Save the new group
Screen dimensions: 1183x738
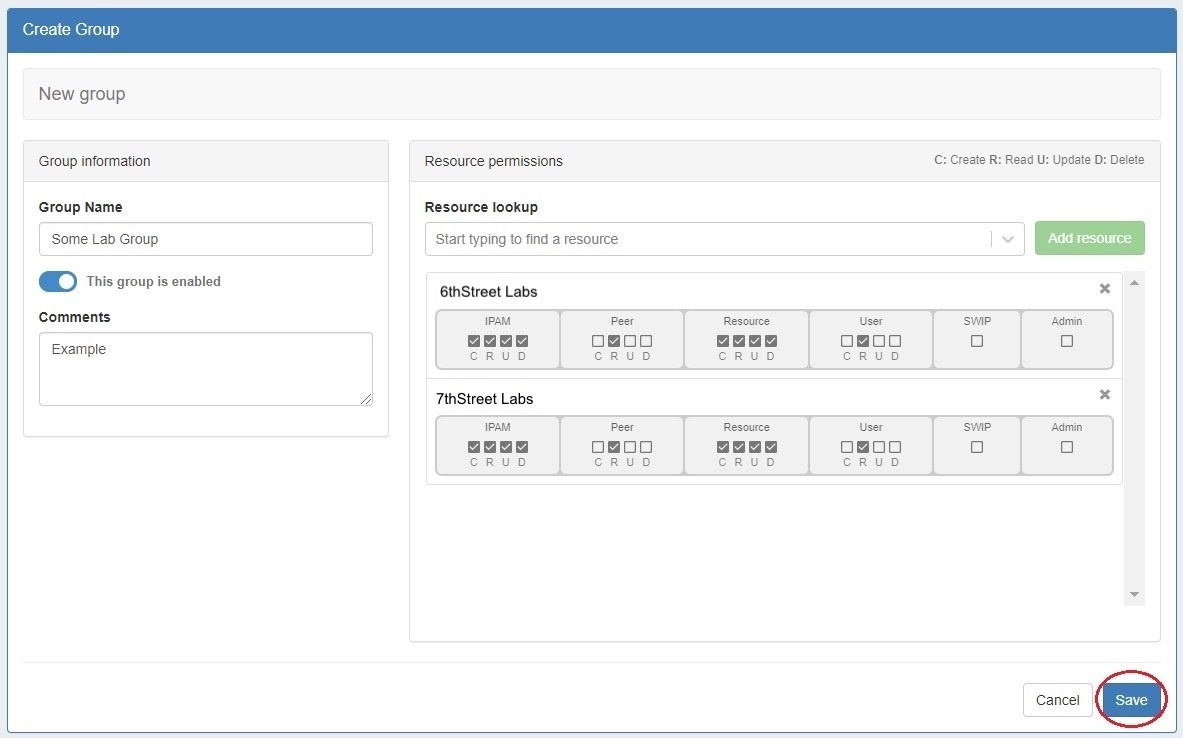point(1131,700)
